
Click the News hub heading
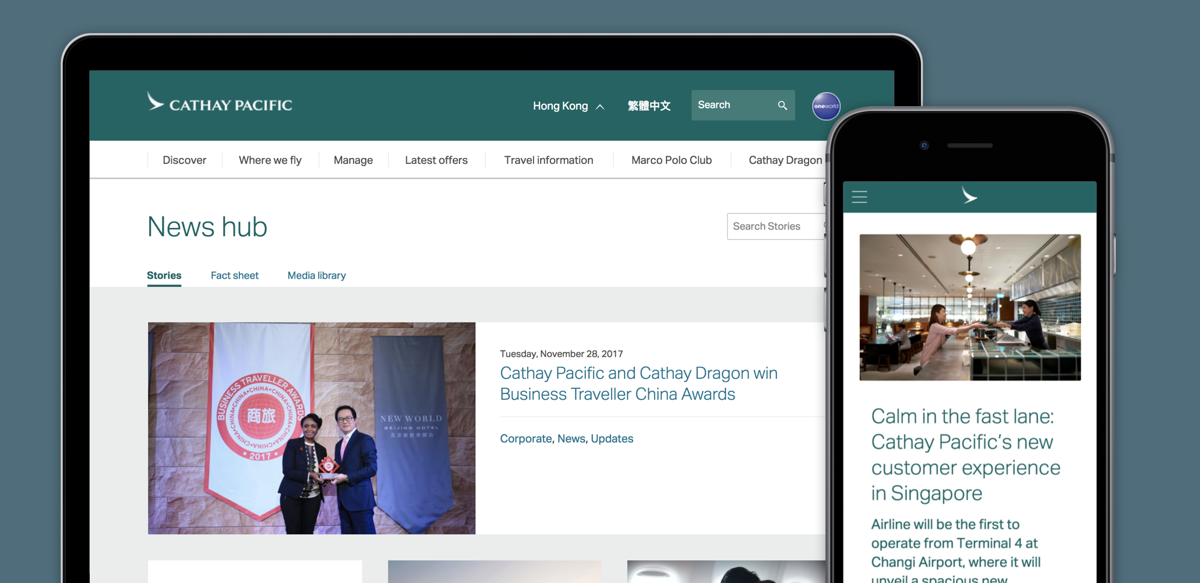[207, 227]
